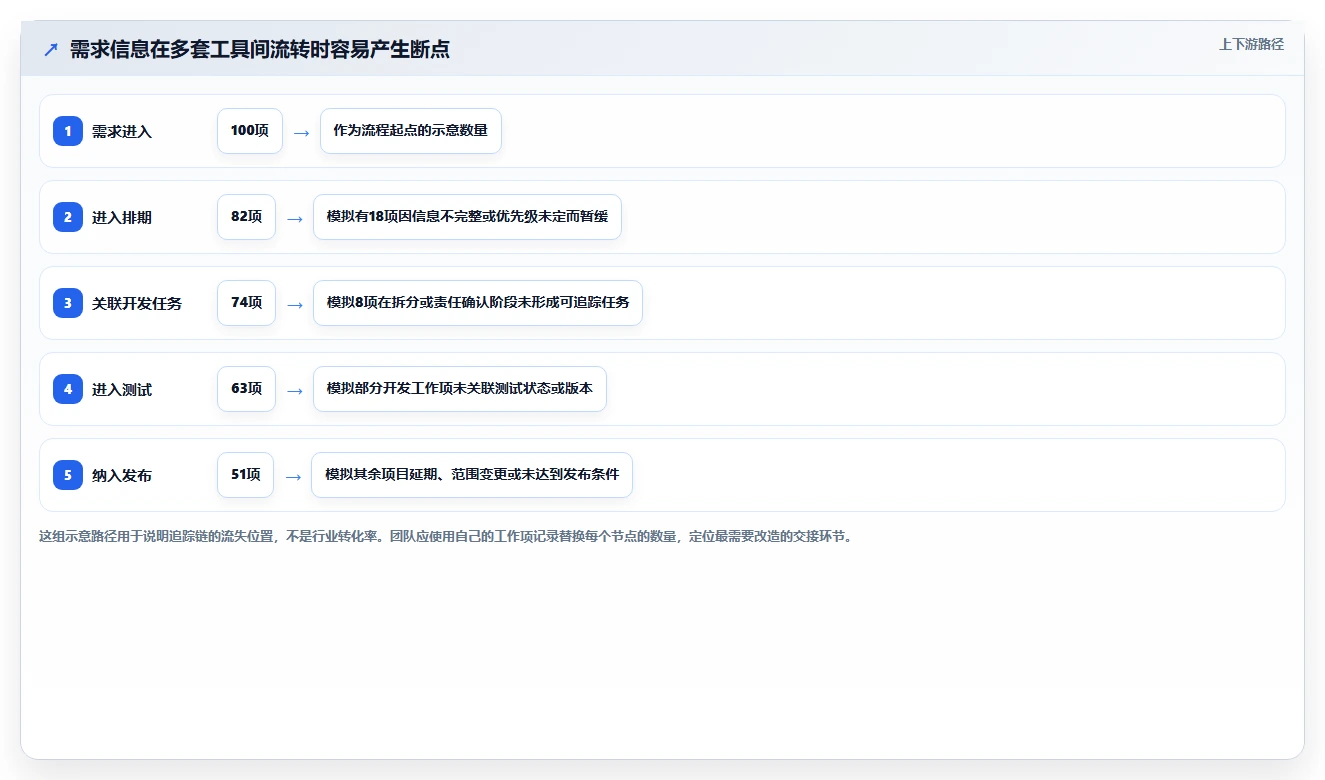Screen dimensions: 1325x780
Task: Click the 进入排期 step label
Action: [x=122, y=218]
